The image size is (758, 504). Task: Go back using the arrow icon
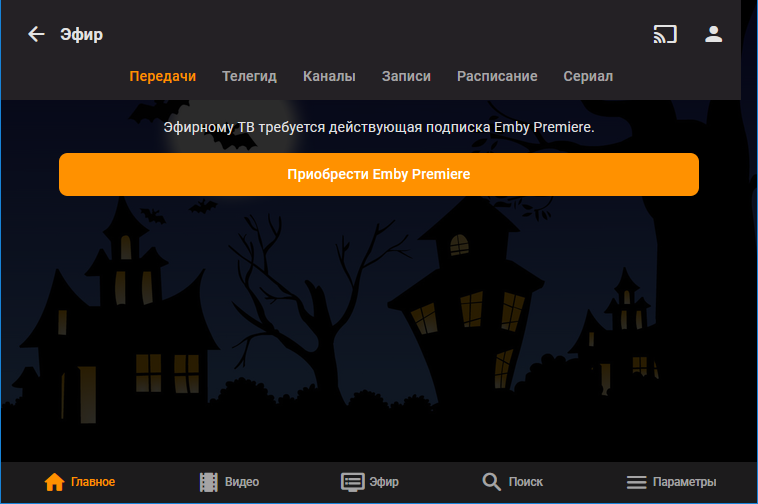click(36, 34)
